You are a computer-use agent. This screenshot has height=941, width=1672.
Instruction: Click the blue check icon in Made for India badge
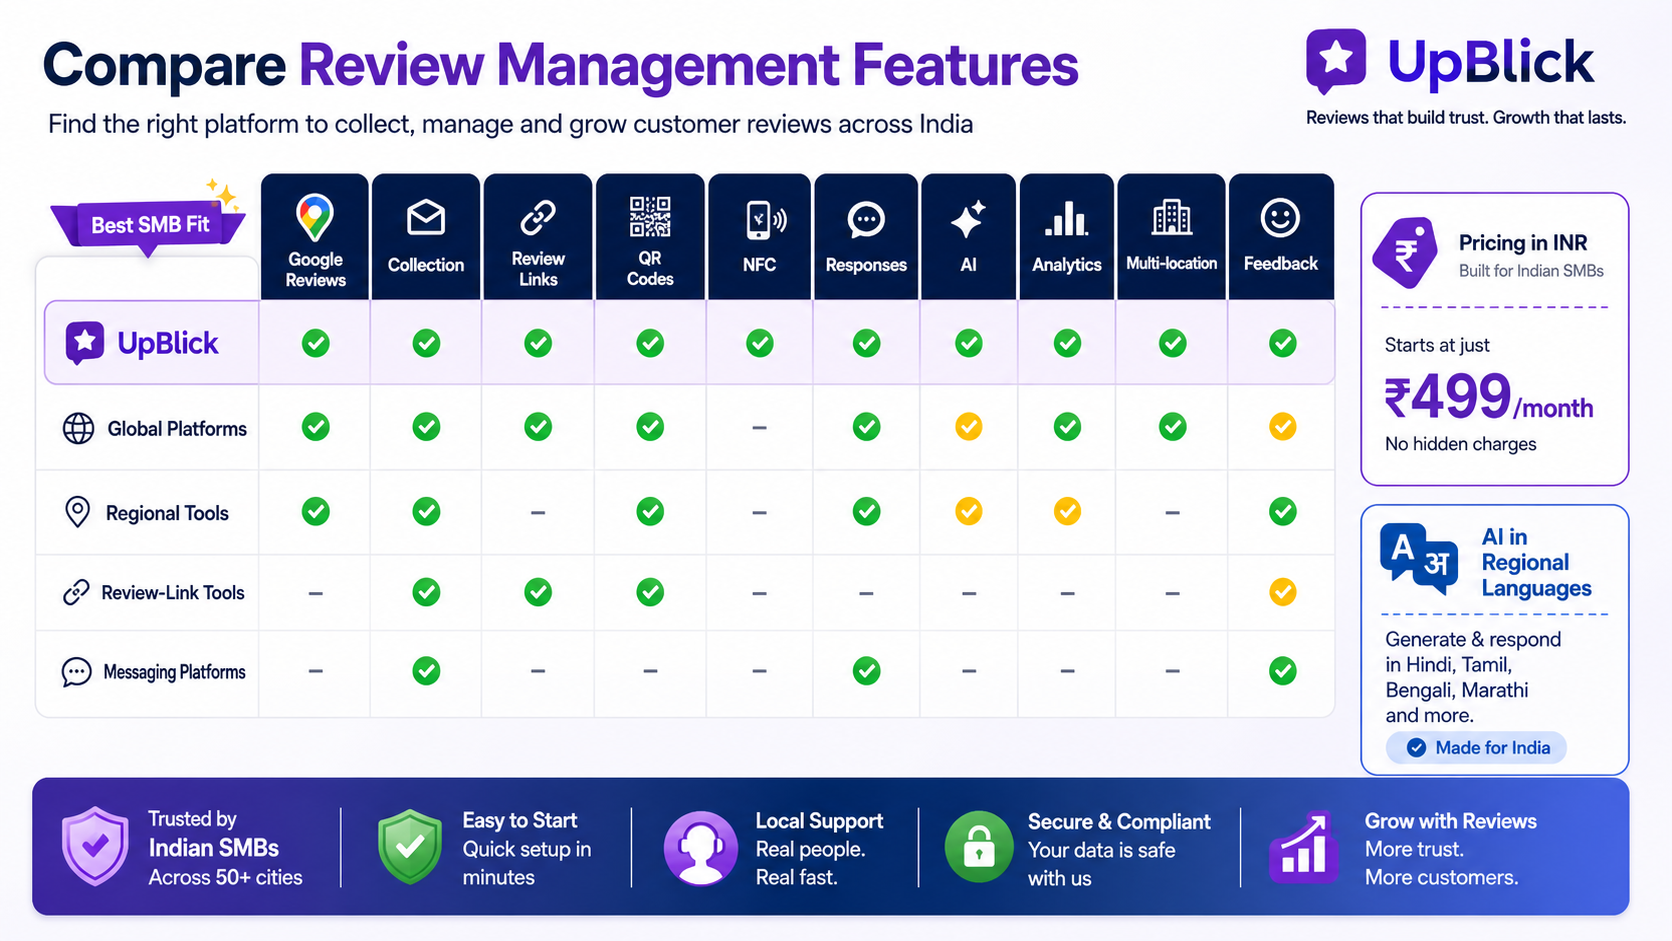(x=1416, y=748)
